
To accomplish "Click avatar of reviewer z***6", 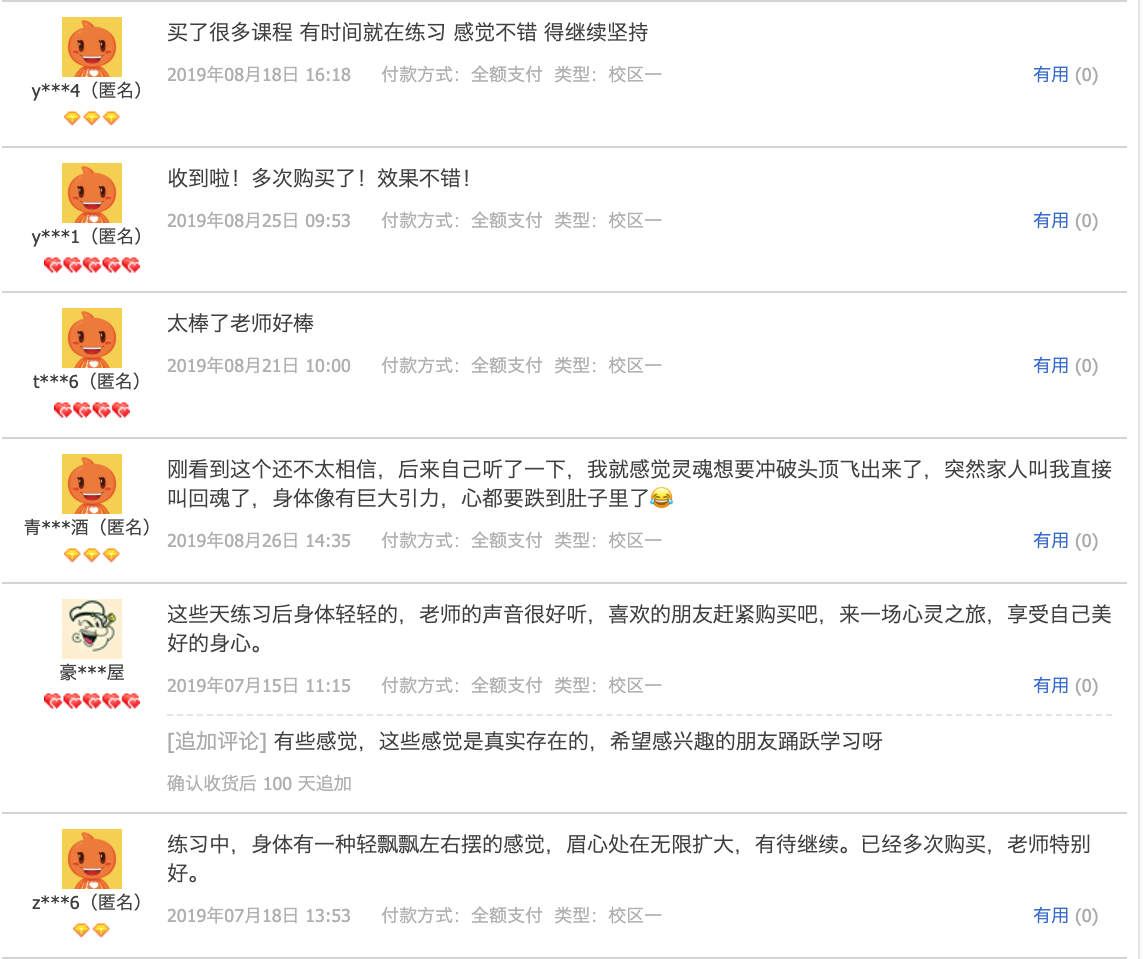I will click(x=92, y=858).
